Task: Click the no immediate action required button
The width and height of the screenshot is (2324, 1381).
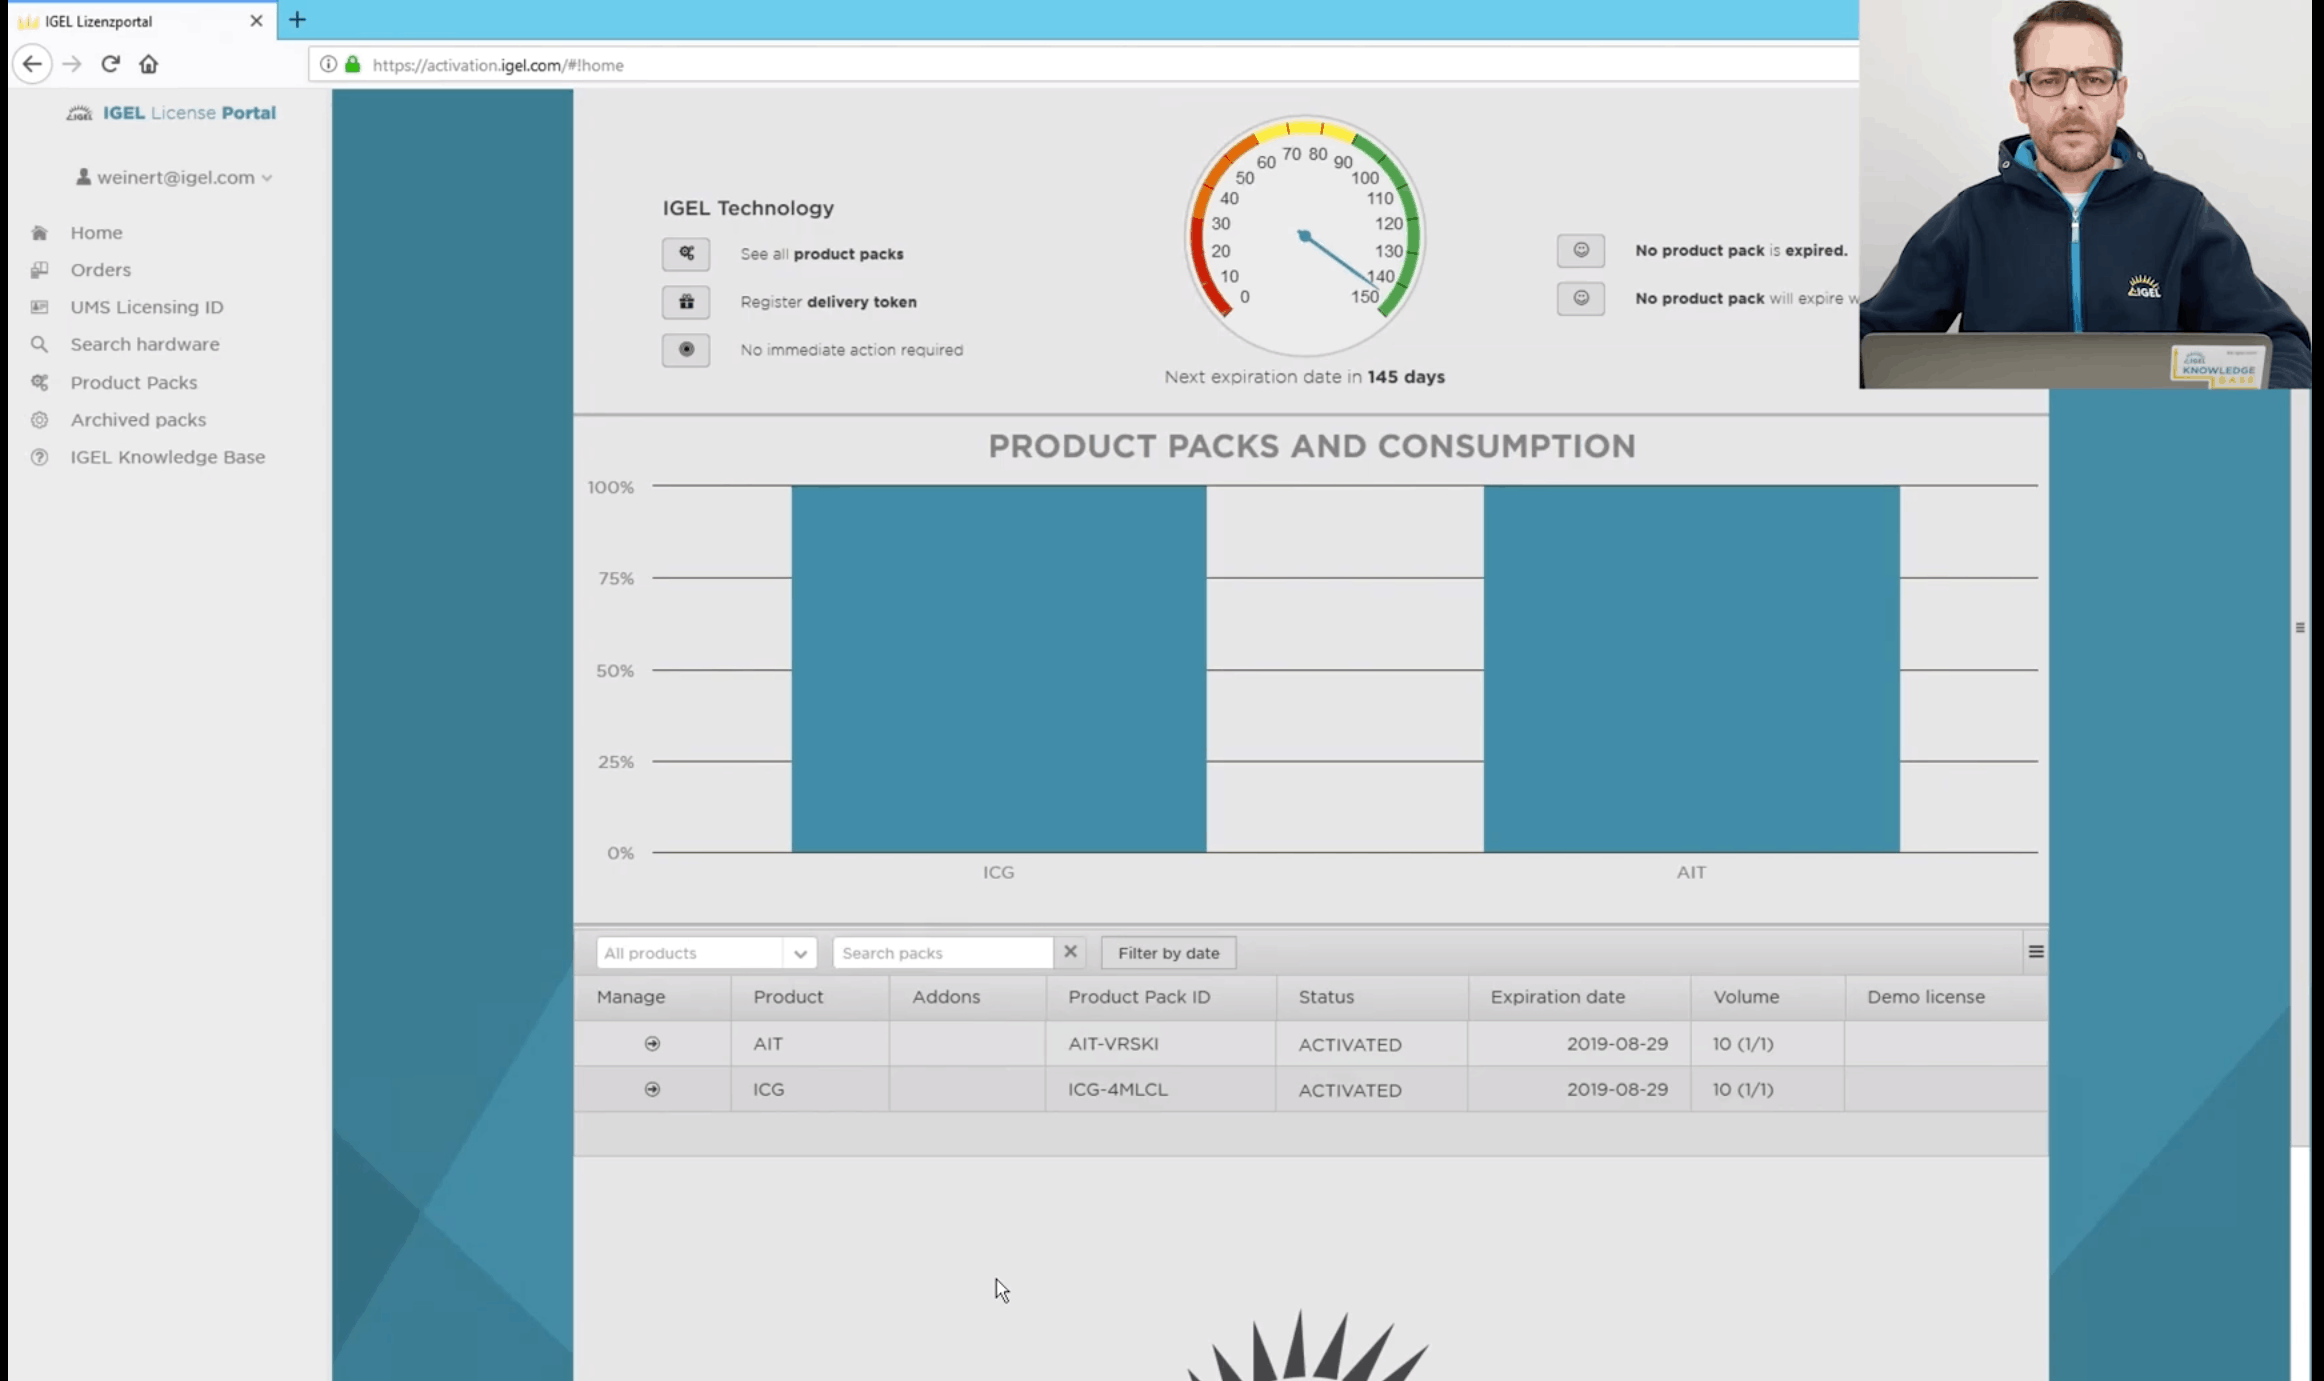Action: tap(686, 350)
